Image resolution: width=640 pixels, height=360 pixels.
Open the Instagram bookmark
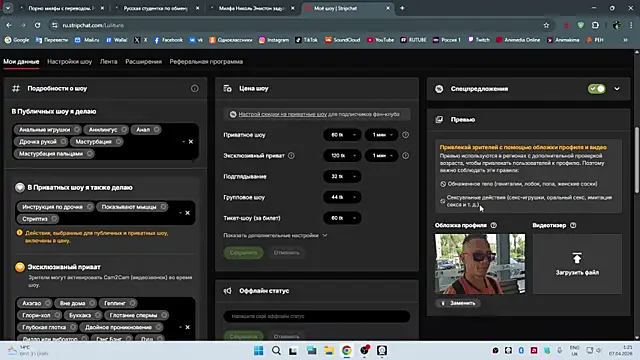[273, 40]
